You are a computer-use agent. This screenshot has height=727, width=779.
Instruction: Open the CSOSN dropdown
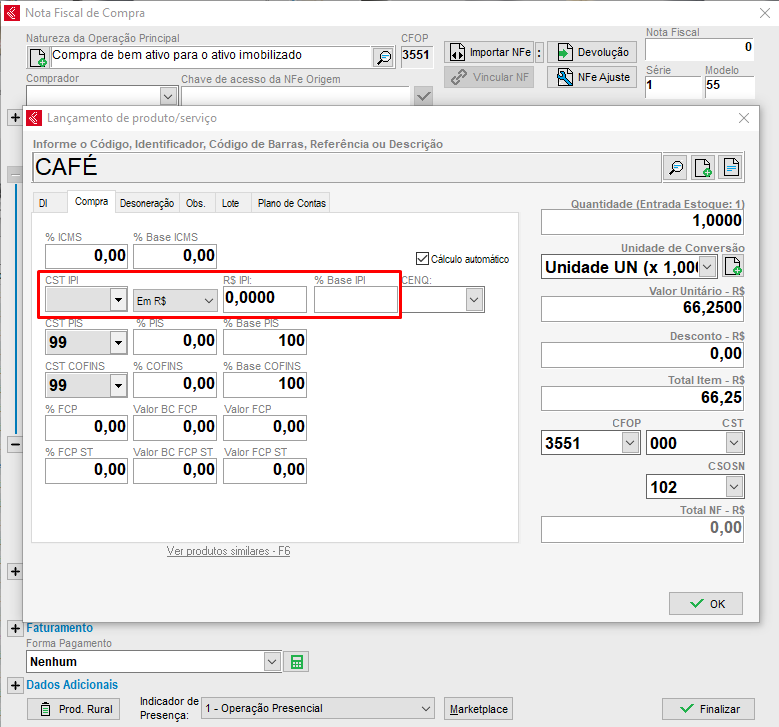coord(734,487)
